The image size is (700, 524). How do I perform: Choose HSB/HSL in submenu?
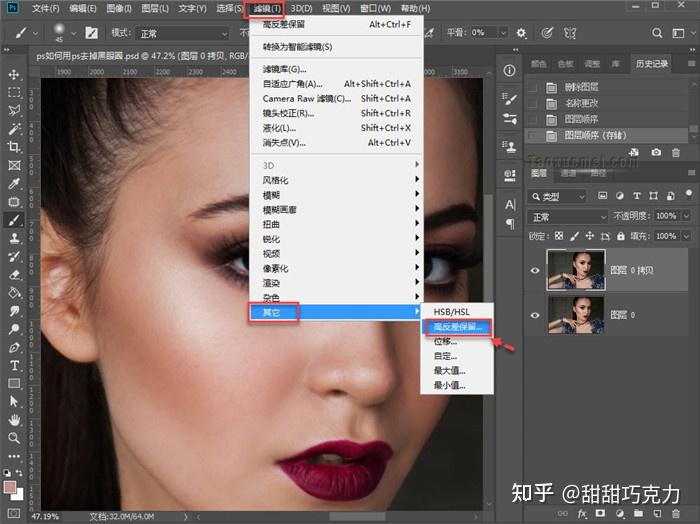(457, 312)
